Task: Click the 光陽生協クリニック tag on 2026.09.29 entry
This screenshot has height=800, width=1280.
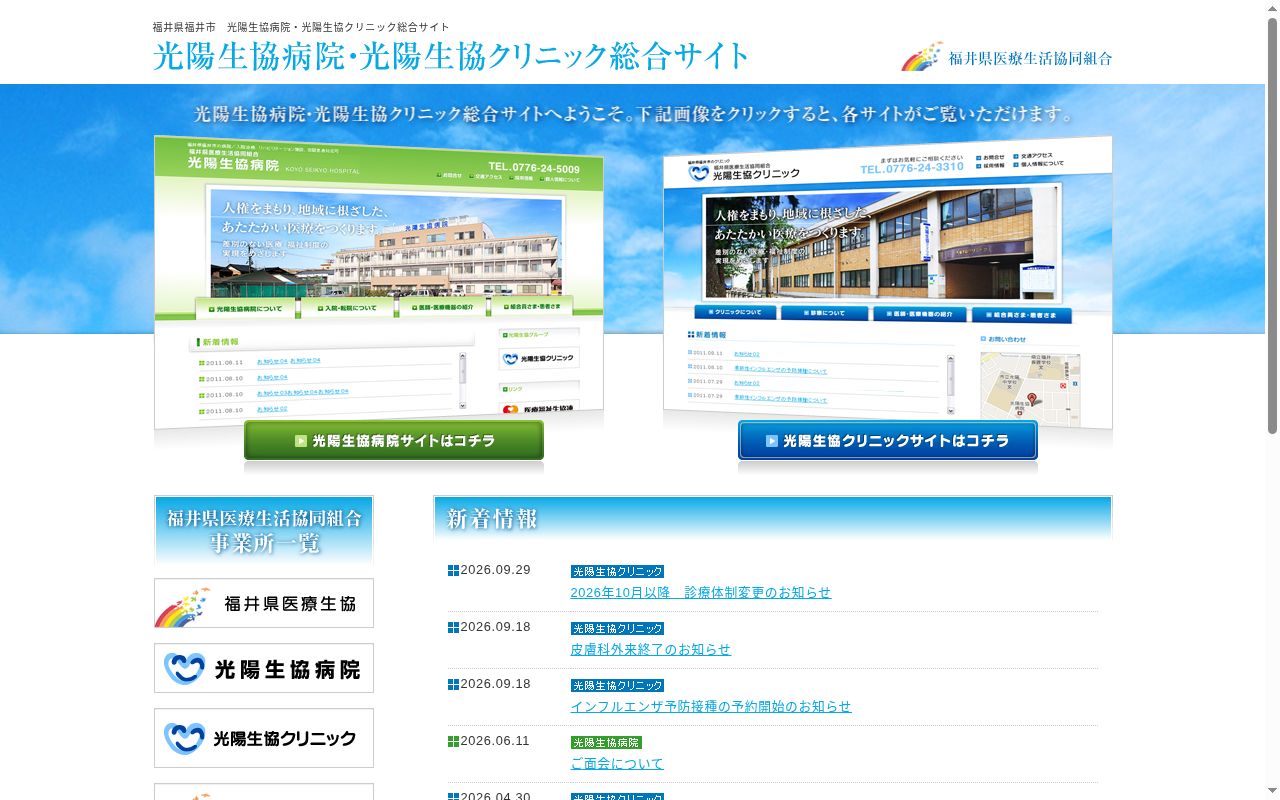Action: (617, 572)
